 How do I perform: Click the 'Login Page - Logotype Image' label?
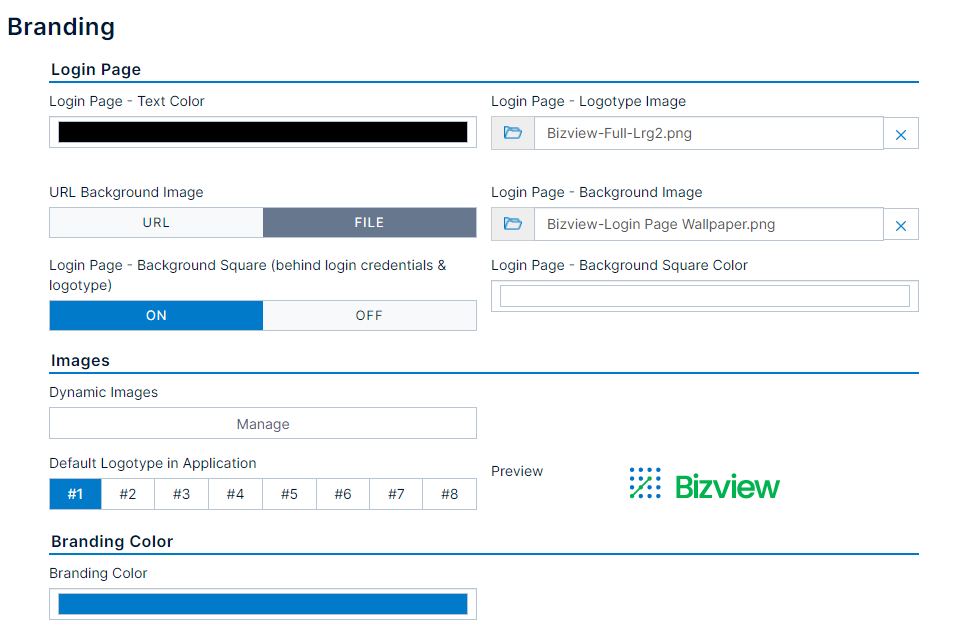(588, 102)
